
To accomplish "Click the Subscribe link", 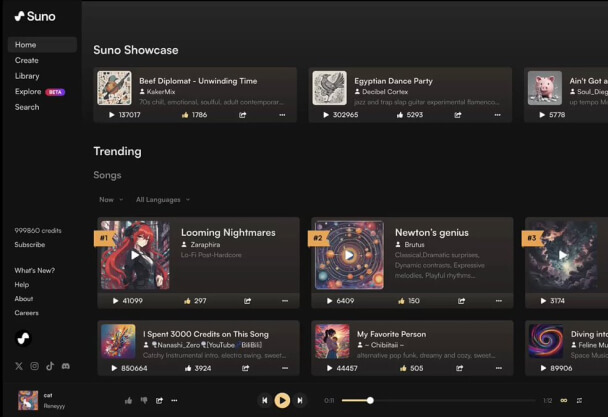I will (29, 244).
